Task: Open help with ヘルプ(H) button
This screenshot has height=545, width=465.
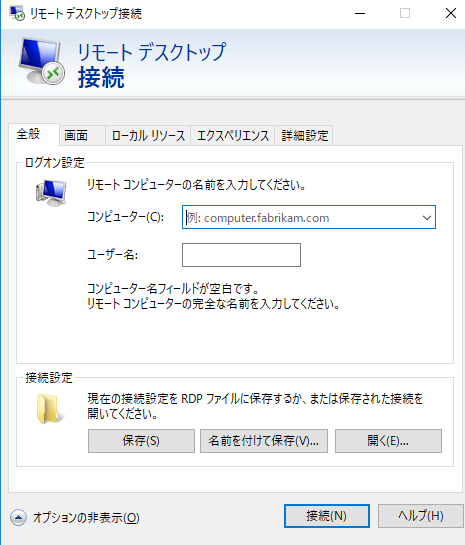Action: [x=421, y=516]
